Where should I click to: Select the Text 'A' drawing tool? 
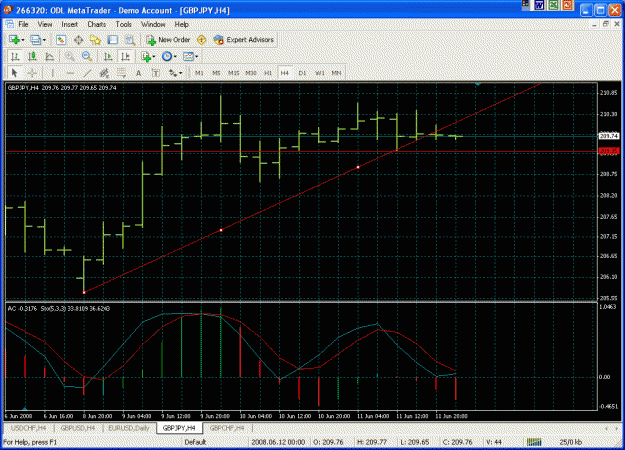click(x=138, y=73)
